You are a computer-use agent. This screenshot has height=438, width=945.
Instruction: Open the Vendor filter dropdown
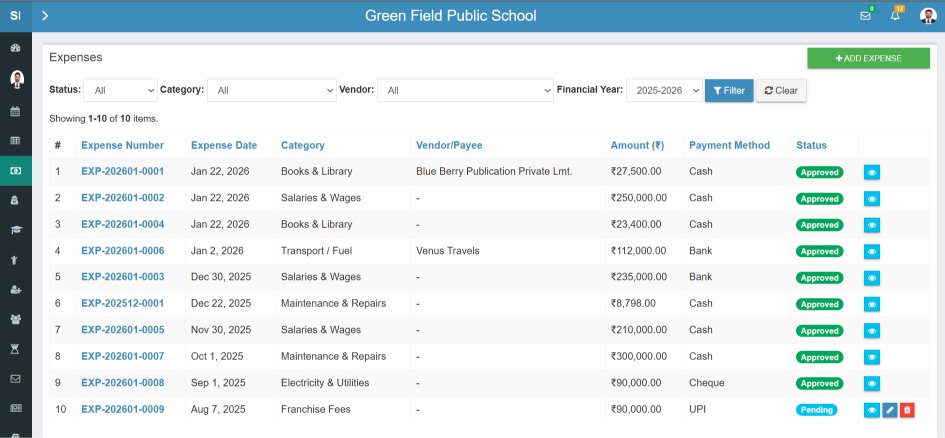465,90
